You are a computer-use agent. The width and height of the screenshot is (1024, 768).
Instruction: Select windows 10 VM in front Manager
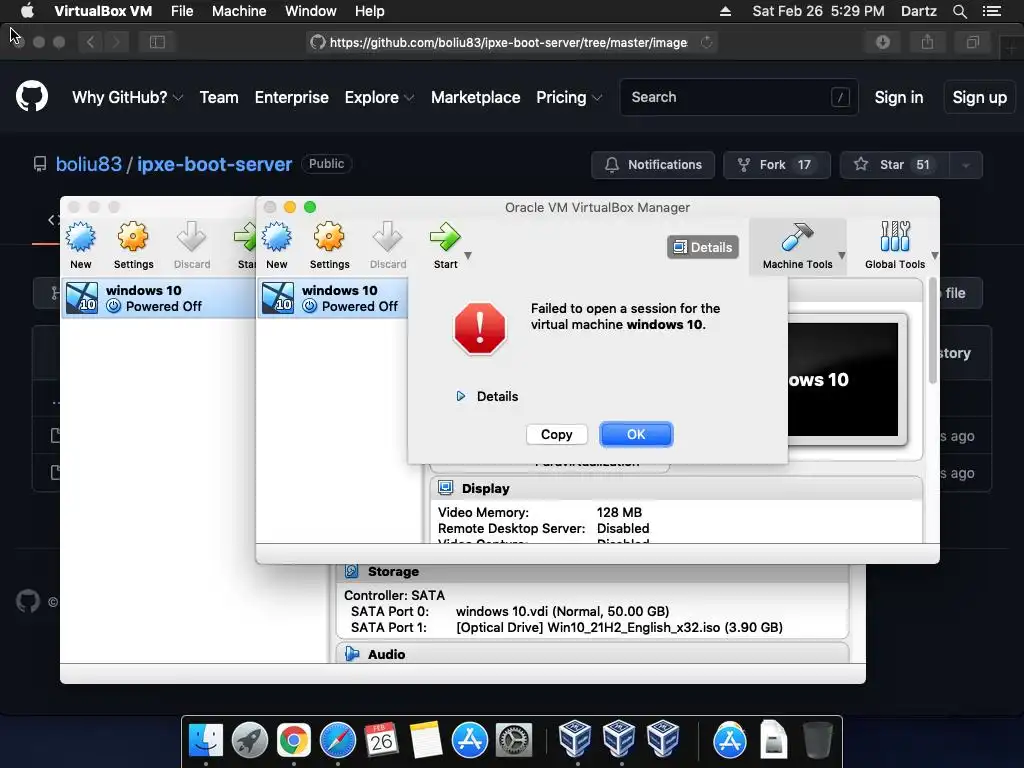tap(332, 298)
